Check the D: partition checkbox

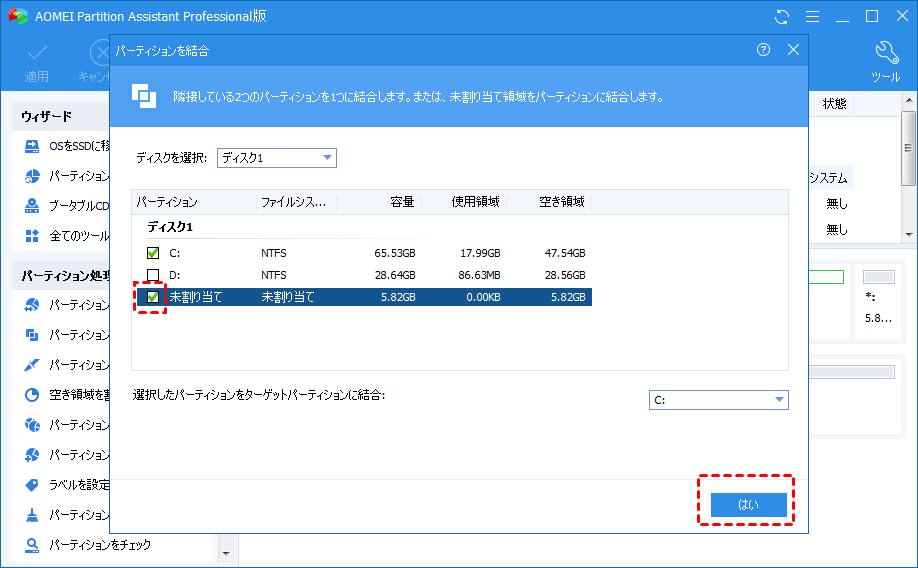click(x=153, y=275)
